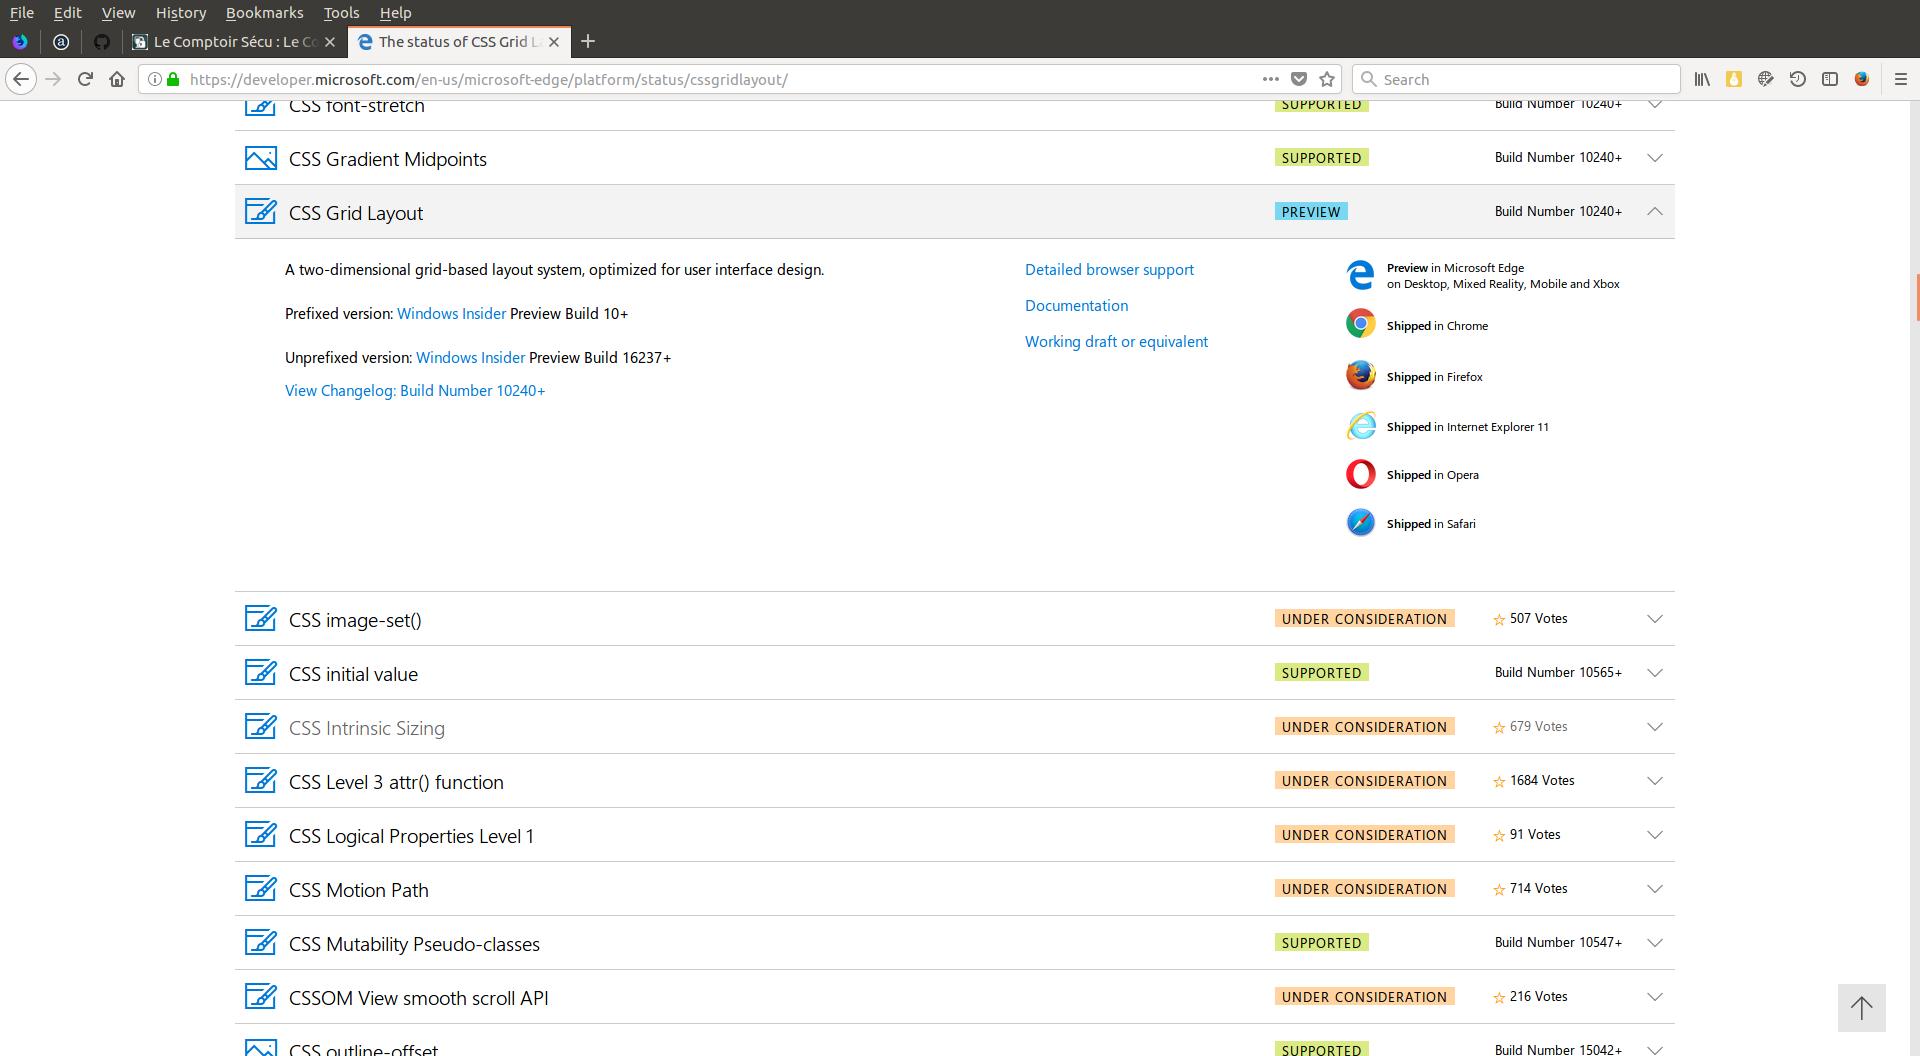Image resolution: width=1920 pixels, height=1056 pixels.
Task: Click the Opera logo icon
Action: [1360, 474]
